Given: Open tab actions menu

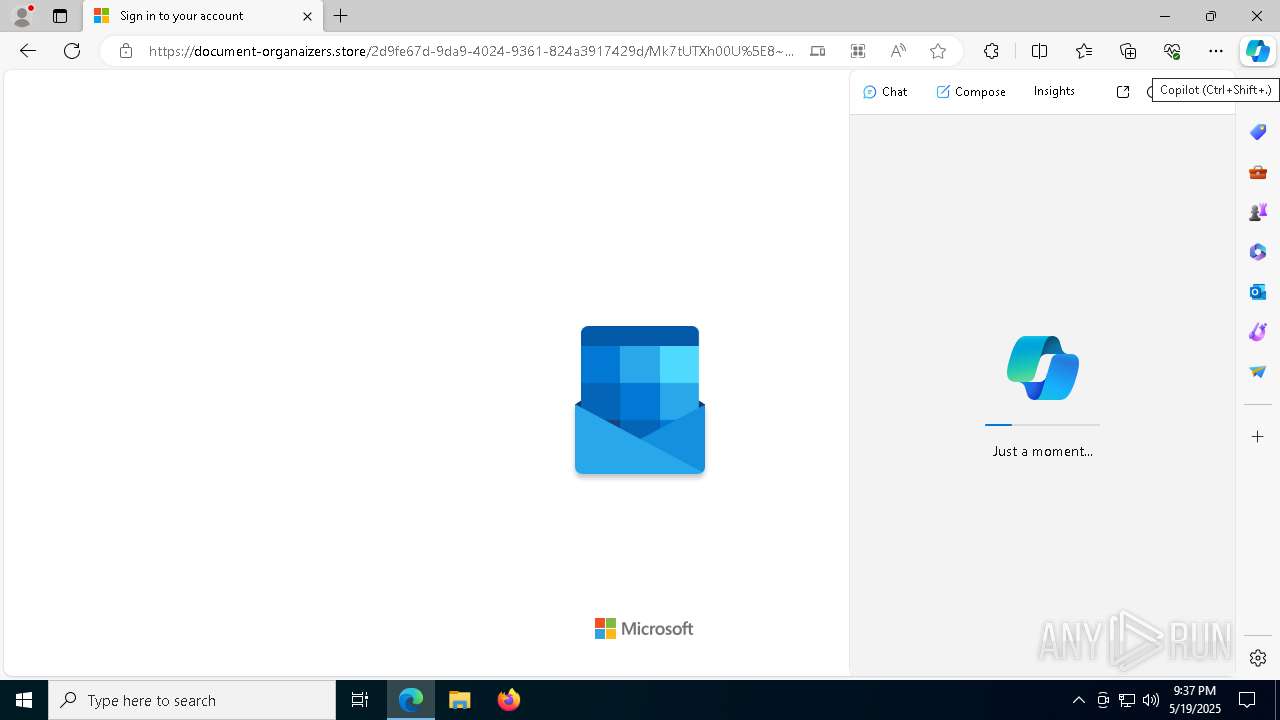Looking at the screenshot, I should (60, 16).
